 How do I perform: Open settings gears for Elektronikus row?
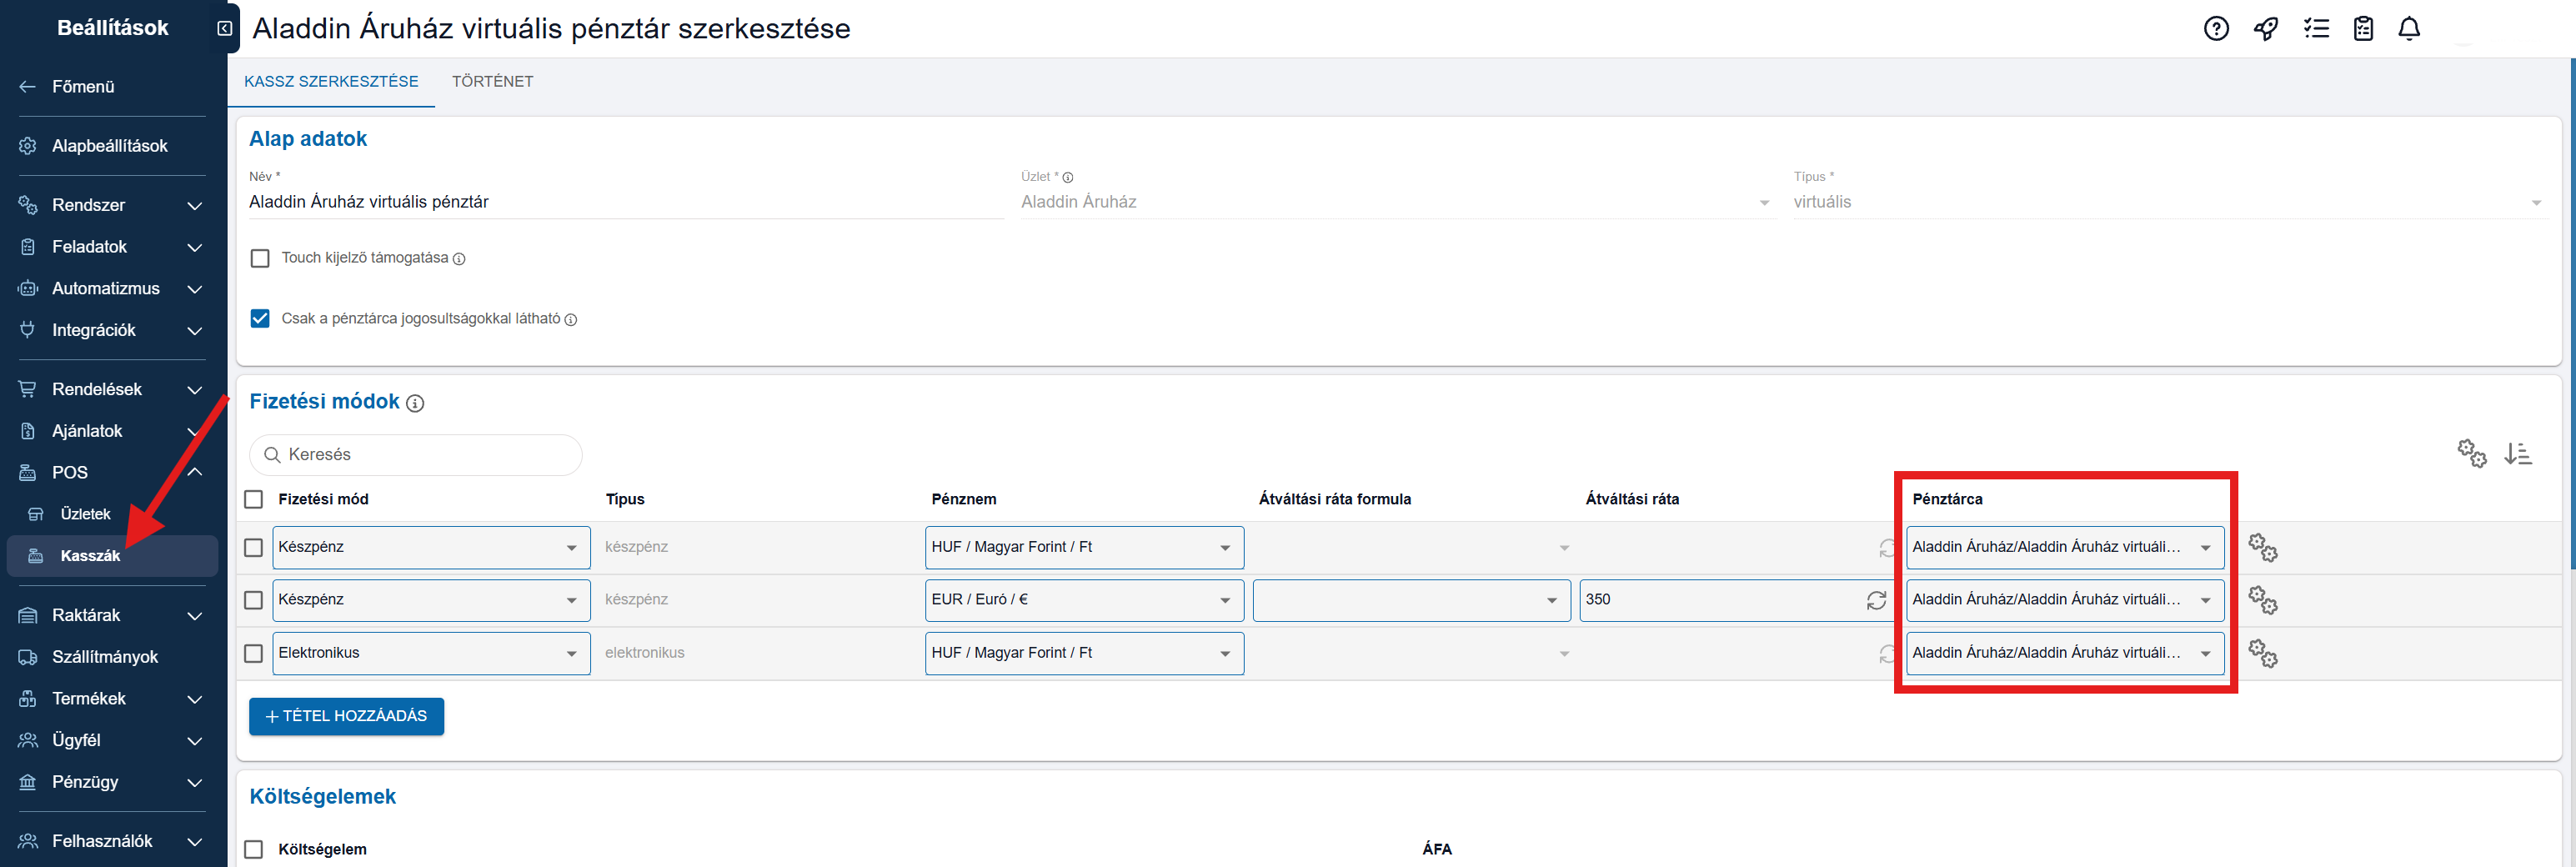pyautogui.click(x=2262, y=654)
